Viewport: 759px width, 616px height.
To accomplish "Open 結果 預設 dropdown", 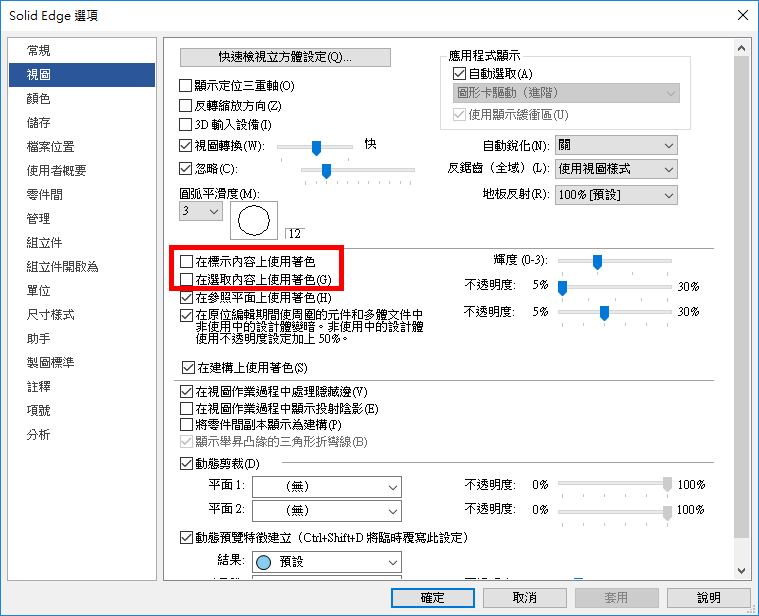I will [x=327, y=562].
